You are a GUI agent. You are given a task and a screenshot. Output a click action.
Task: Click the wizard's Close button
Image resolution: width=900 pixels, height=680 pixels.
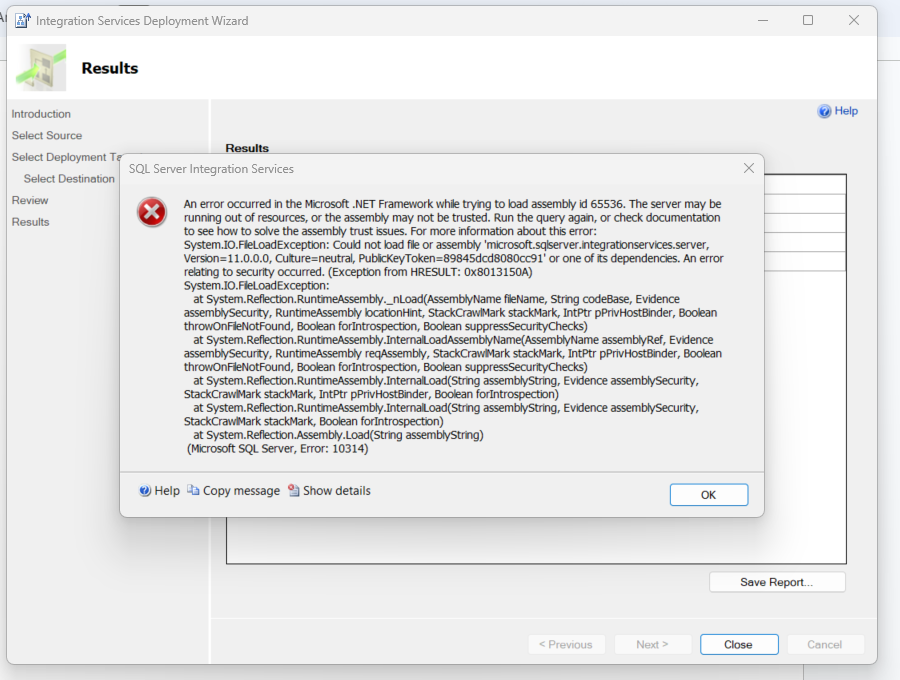click(739, 644)
